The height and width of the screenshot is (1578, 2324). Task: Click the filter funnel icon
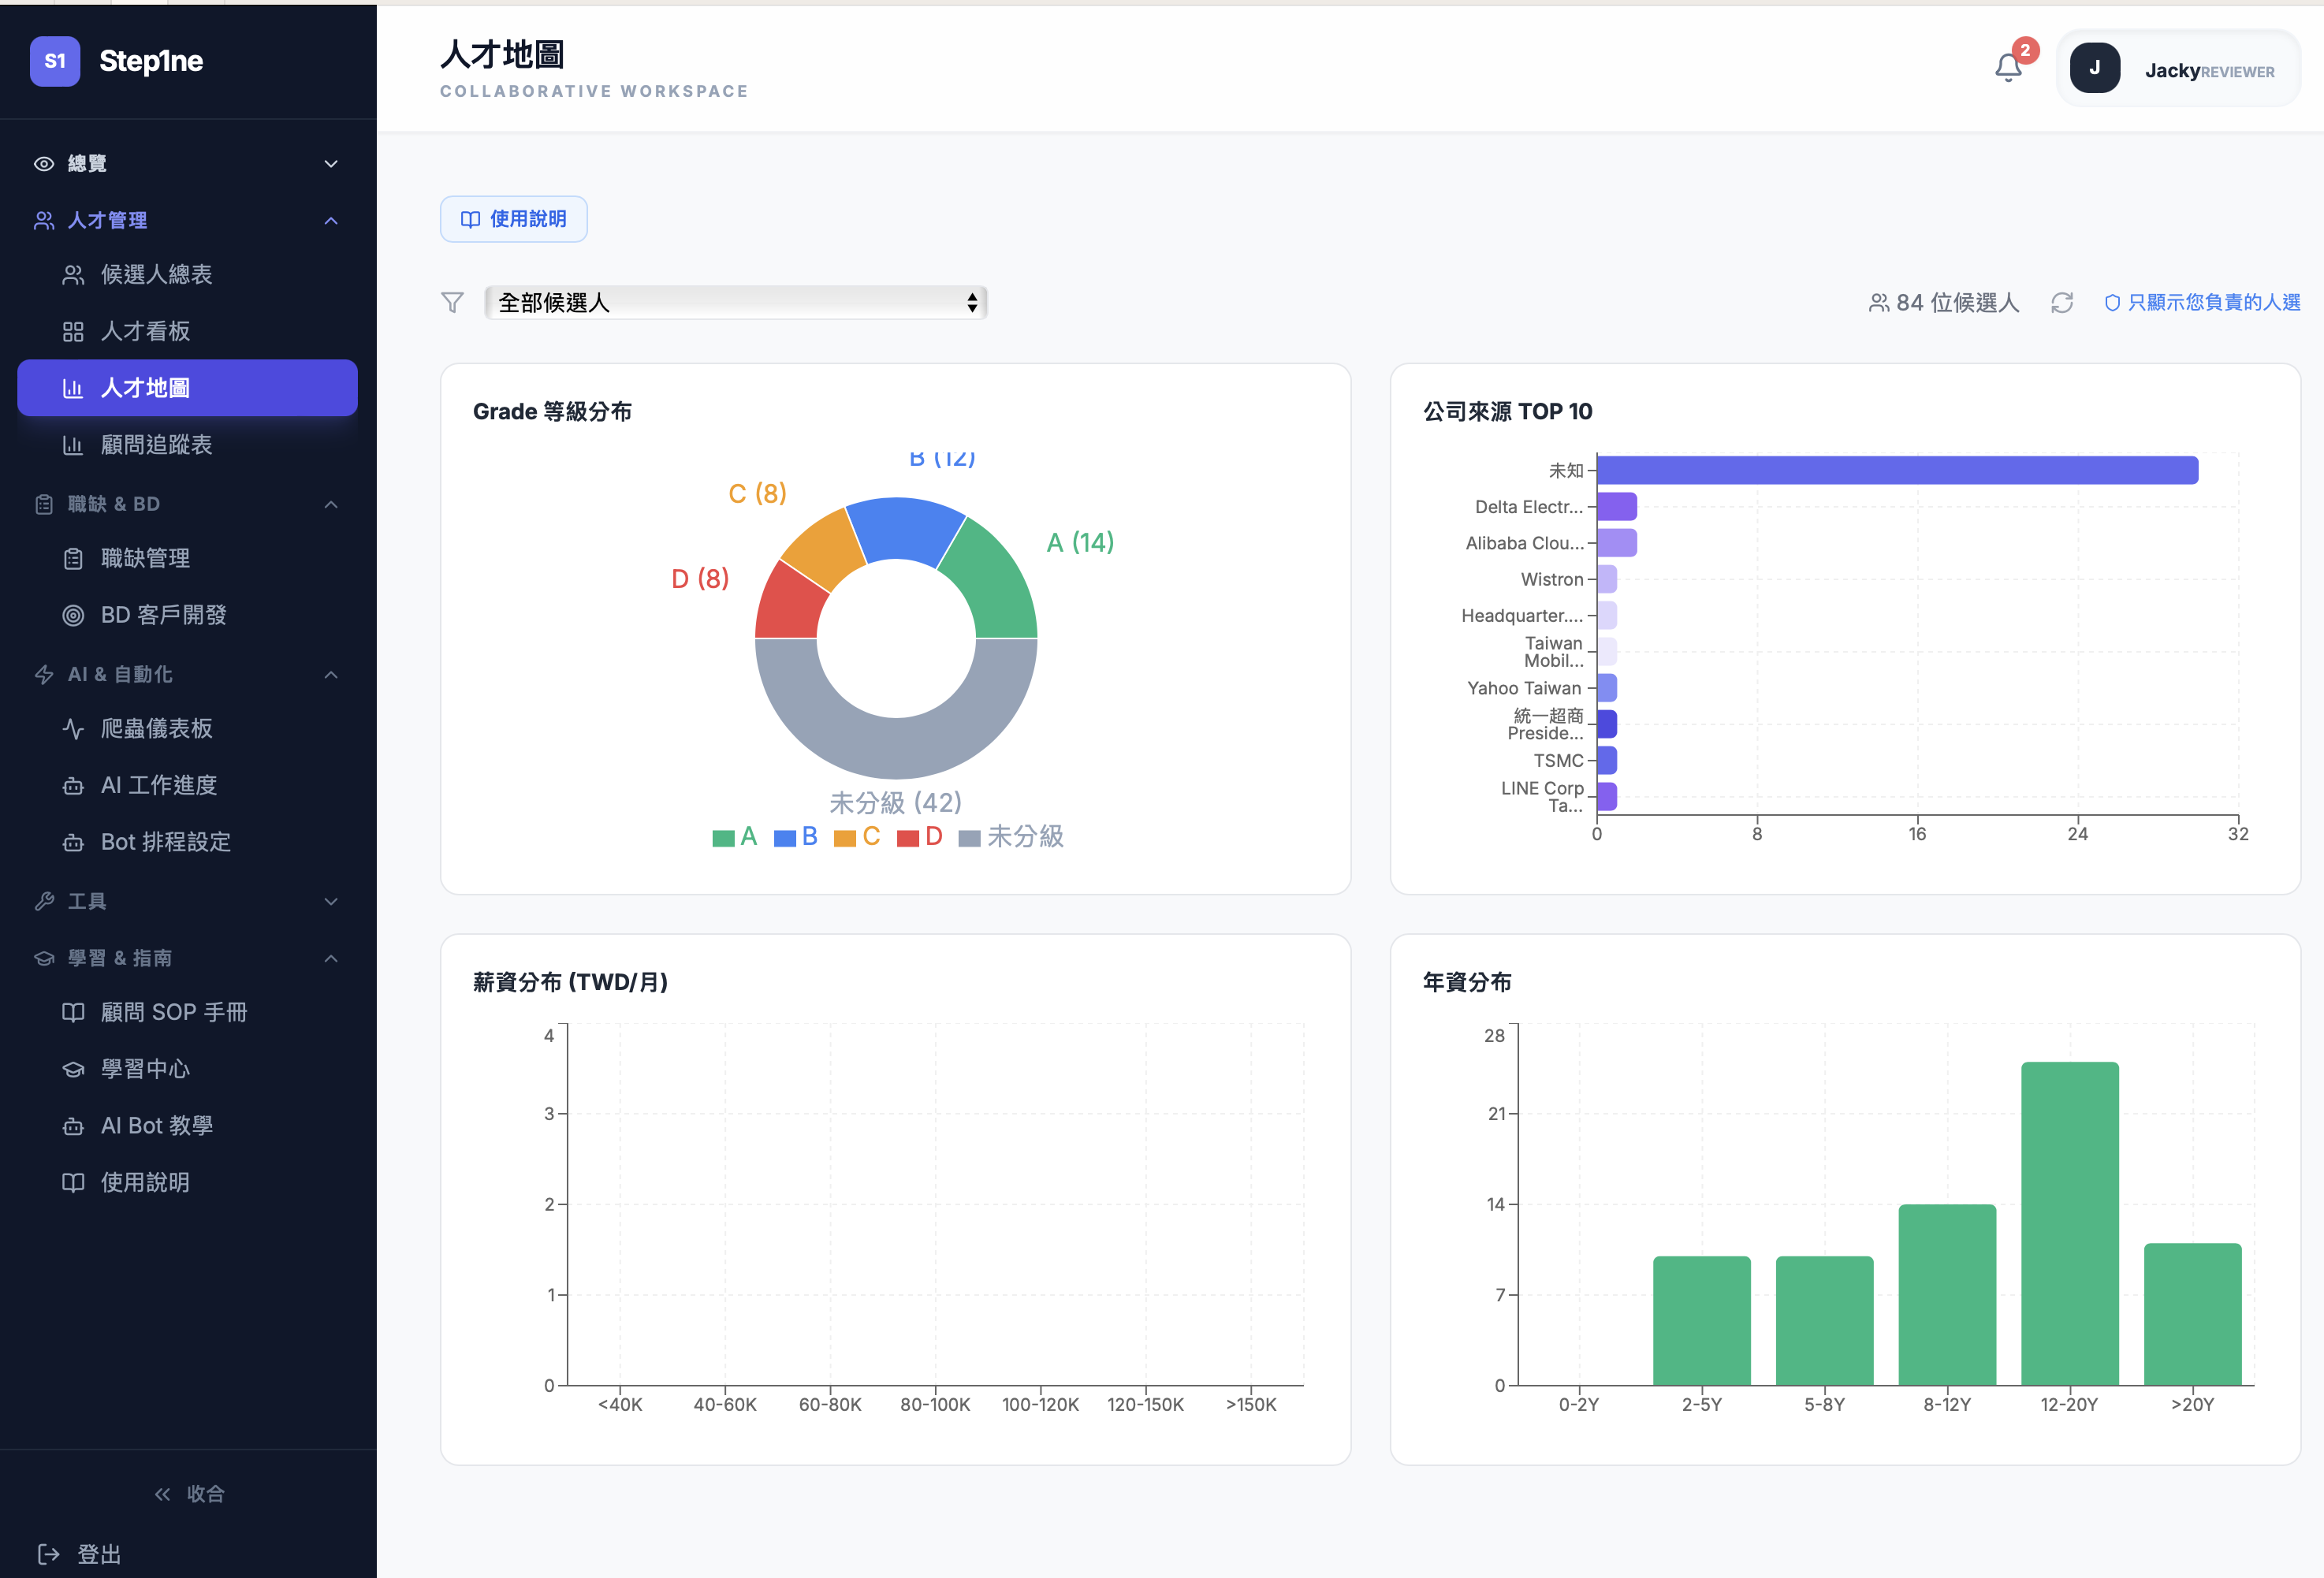click(x=452, y=303)
